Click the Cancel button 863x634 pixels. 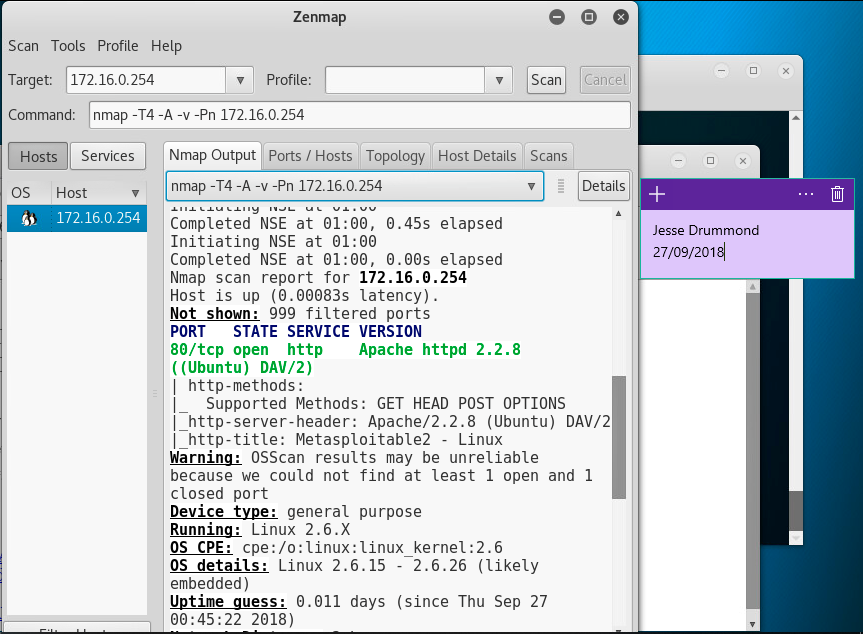point(605,80)
